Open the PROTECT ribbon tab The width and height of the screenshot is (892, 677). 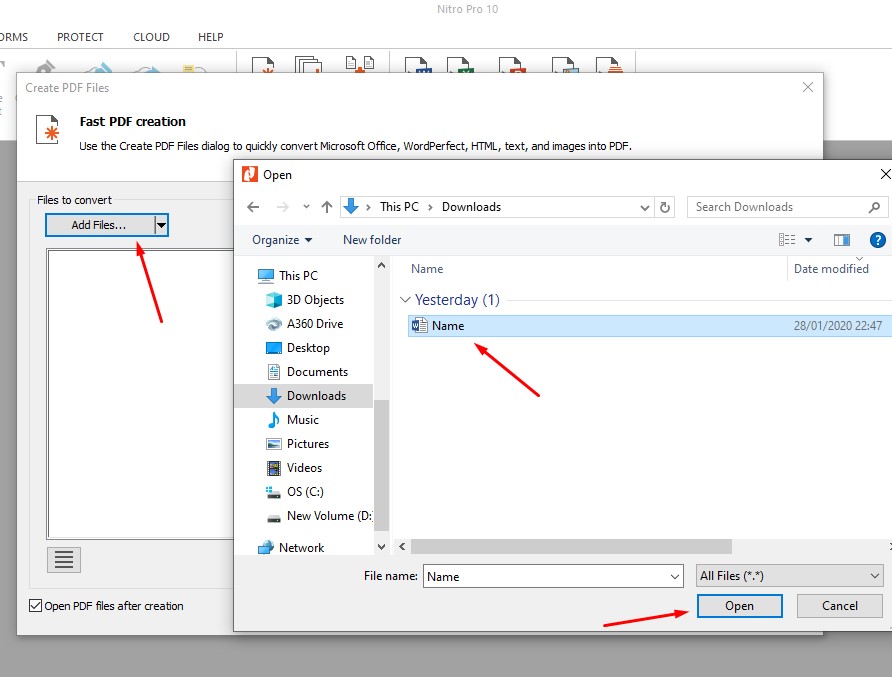tap(80, 37)
